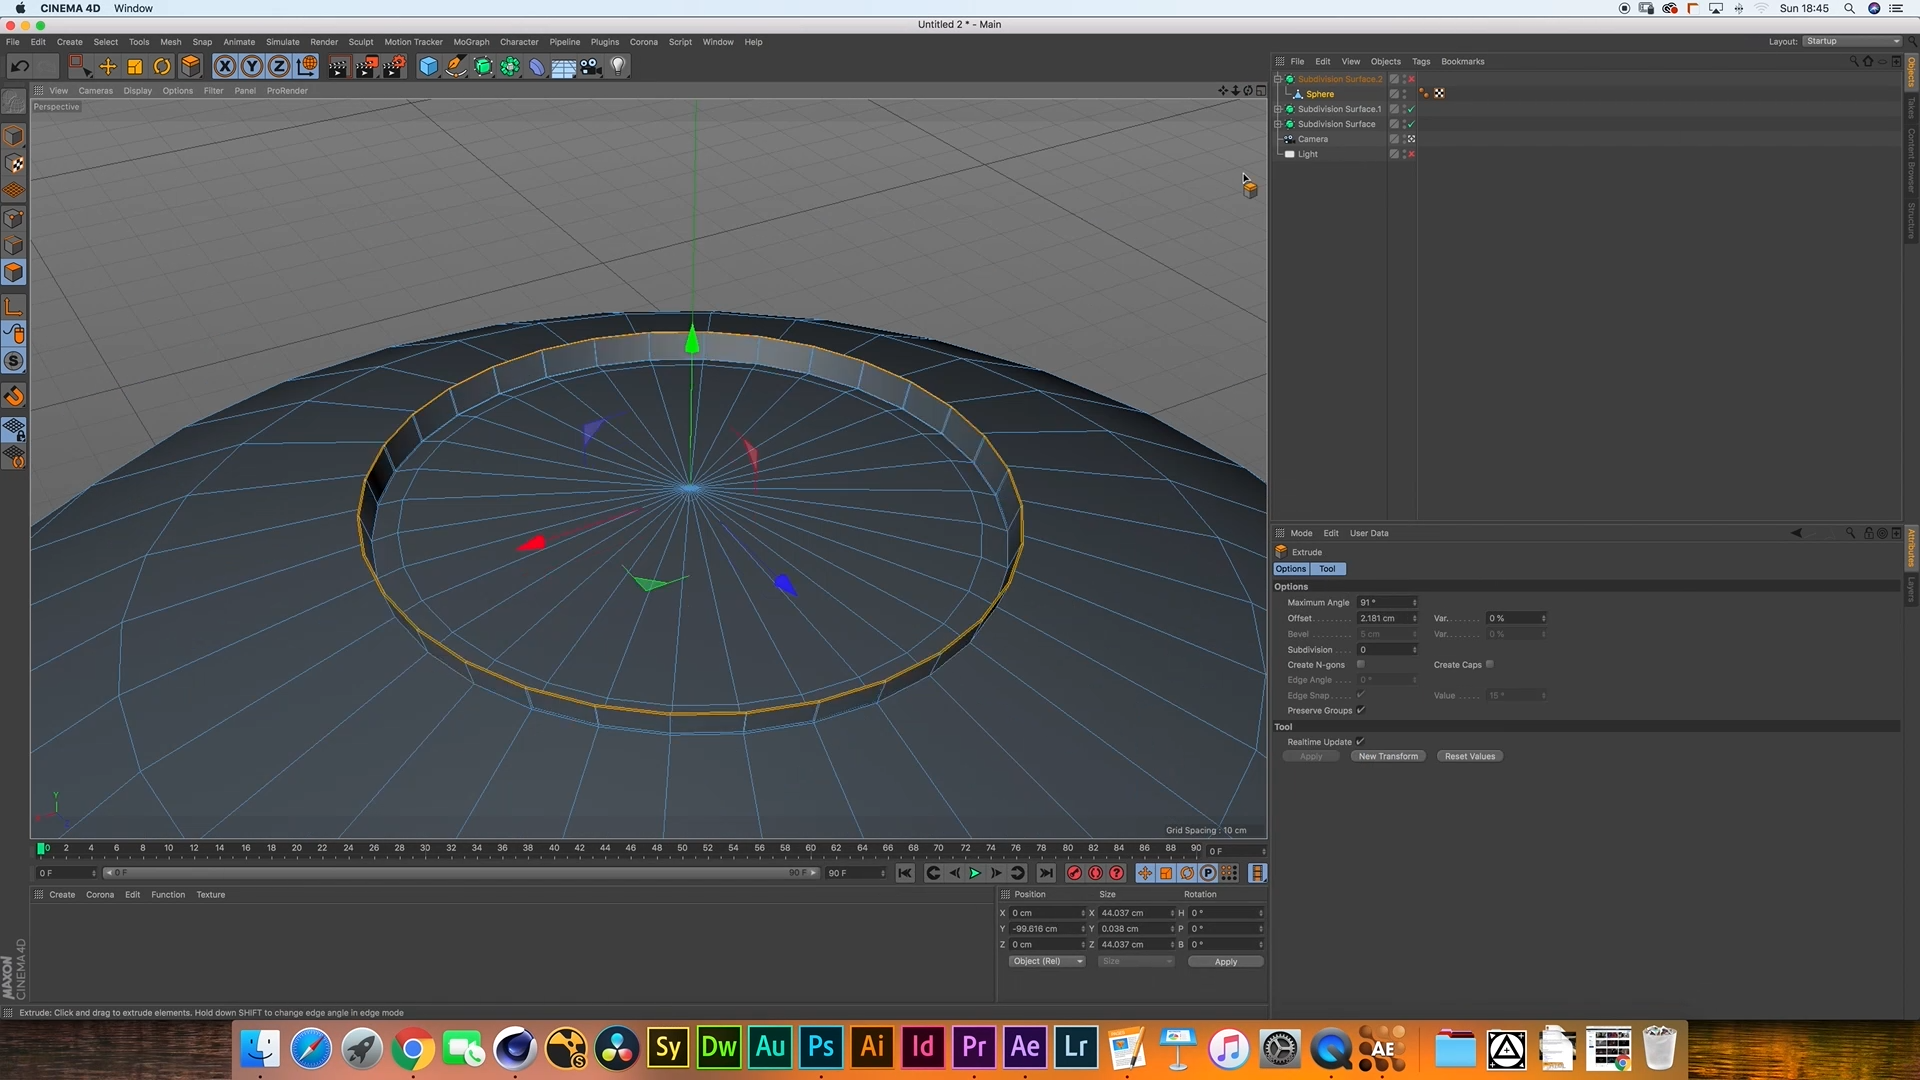1920x1080 pixels.
Task: Click the Camera object toolbar icon
Action: point(591,67)
